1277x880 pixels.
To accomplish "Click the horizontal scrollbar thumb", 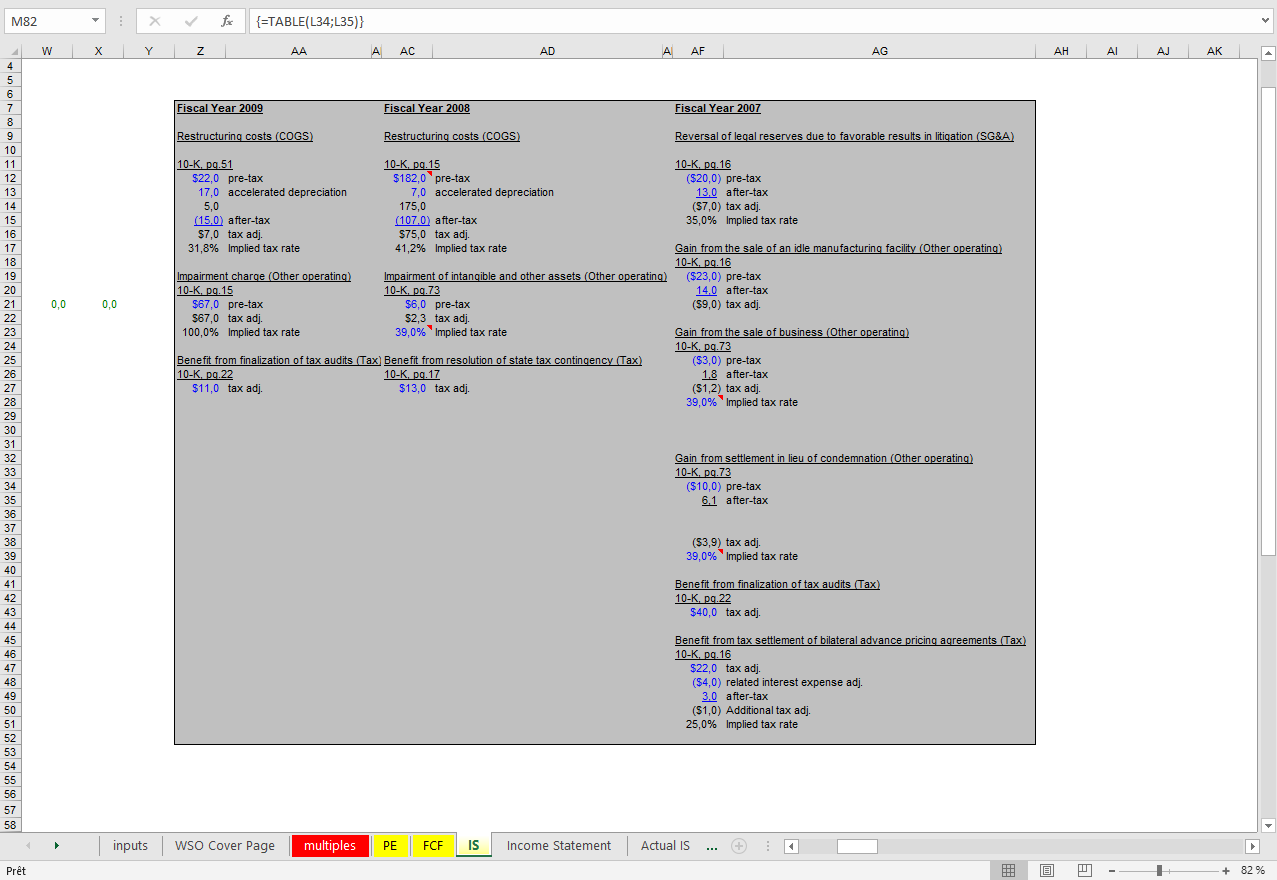I will coord(857,847).
